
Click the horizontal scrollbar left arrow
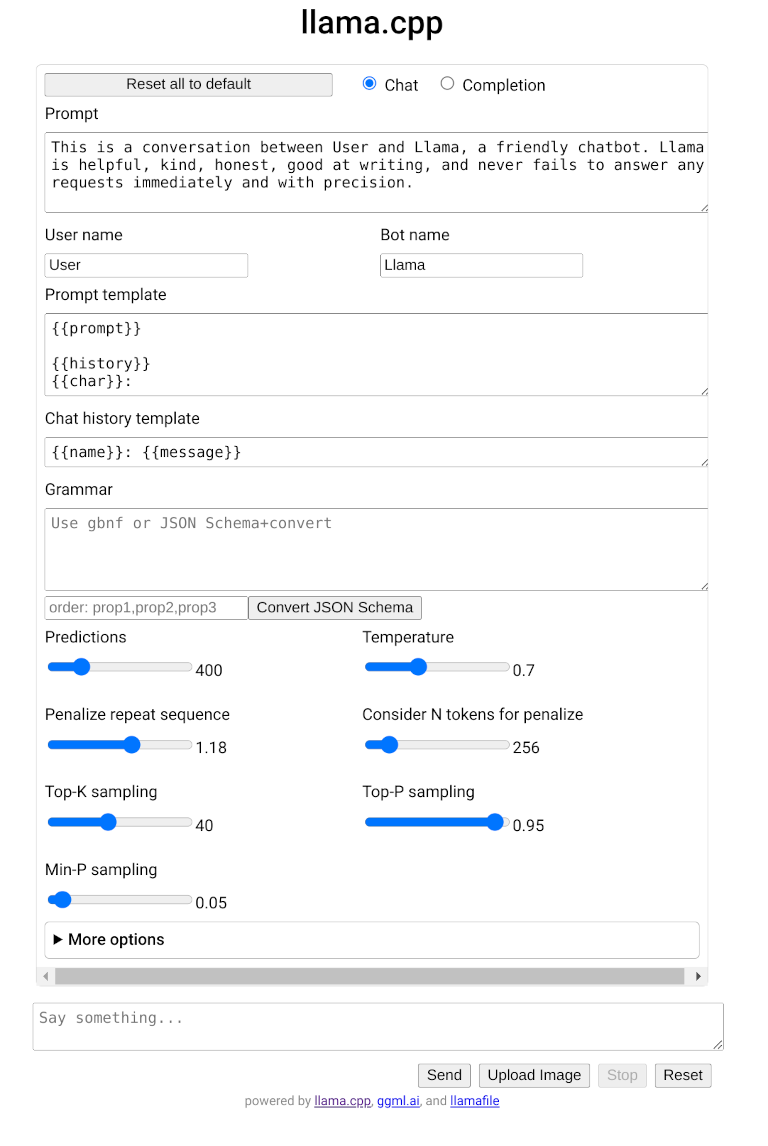pyautogui.click(x=45, y=976)
